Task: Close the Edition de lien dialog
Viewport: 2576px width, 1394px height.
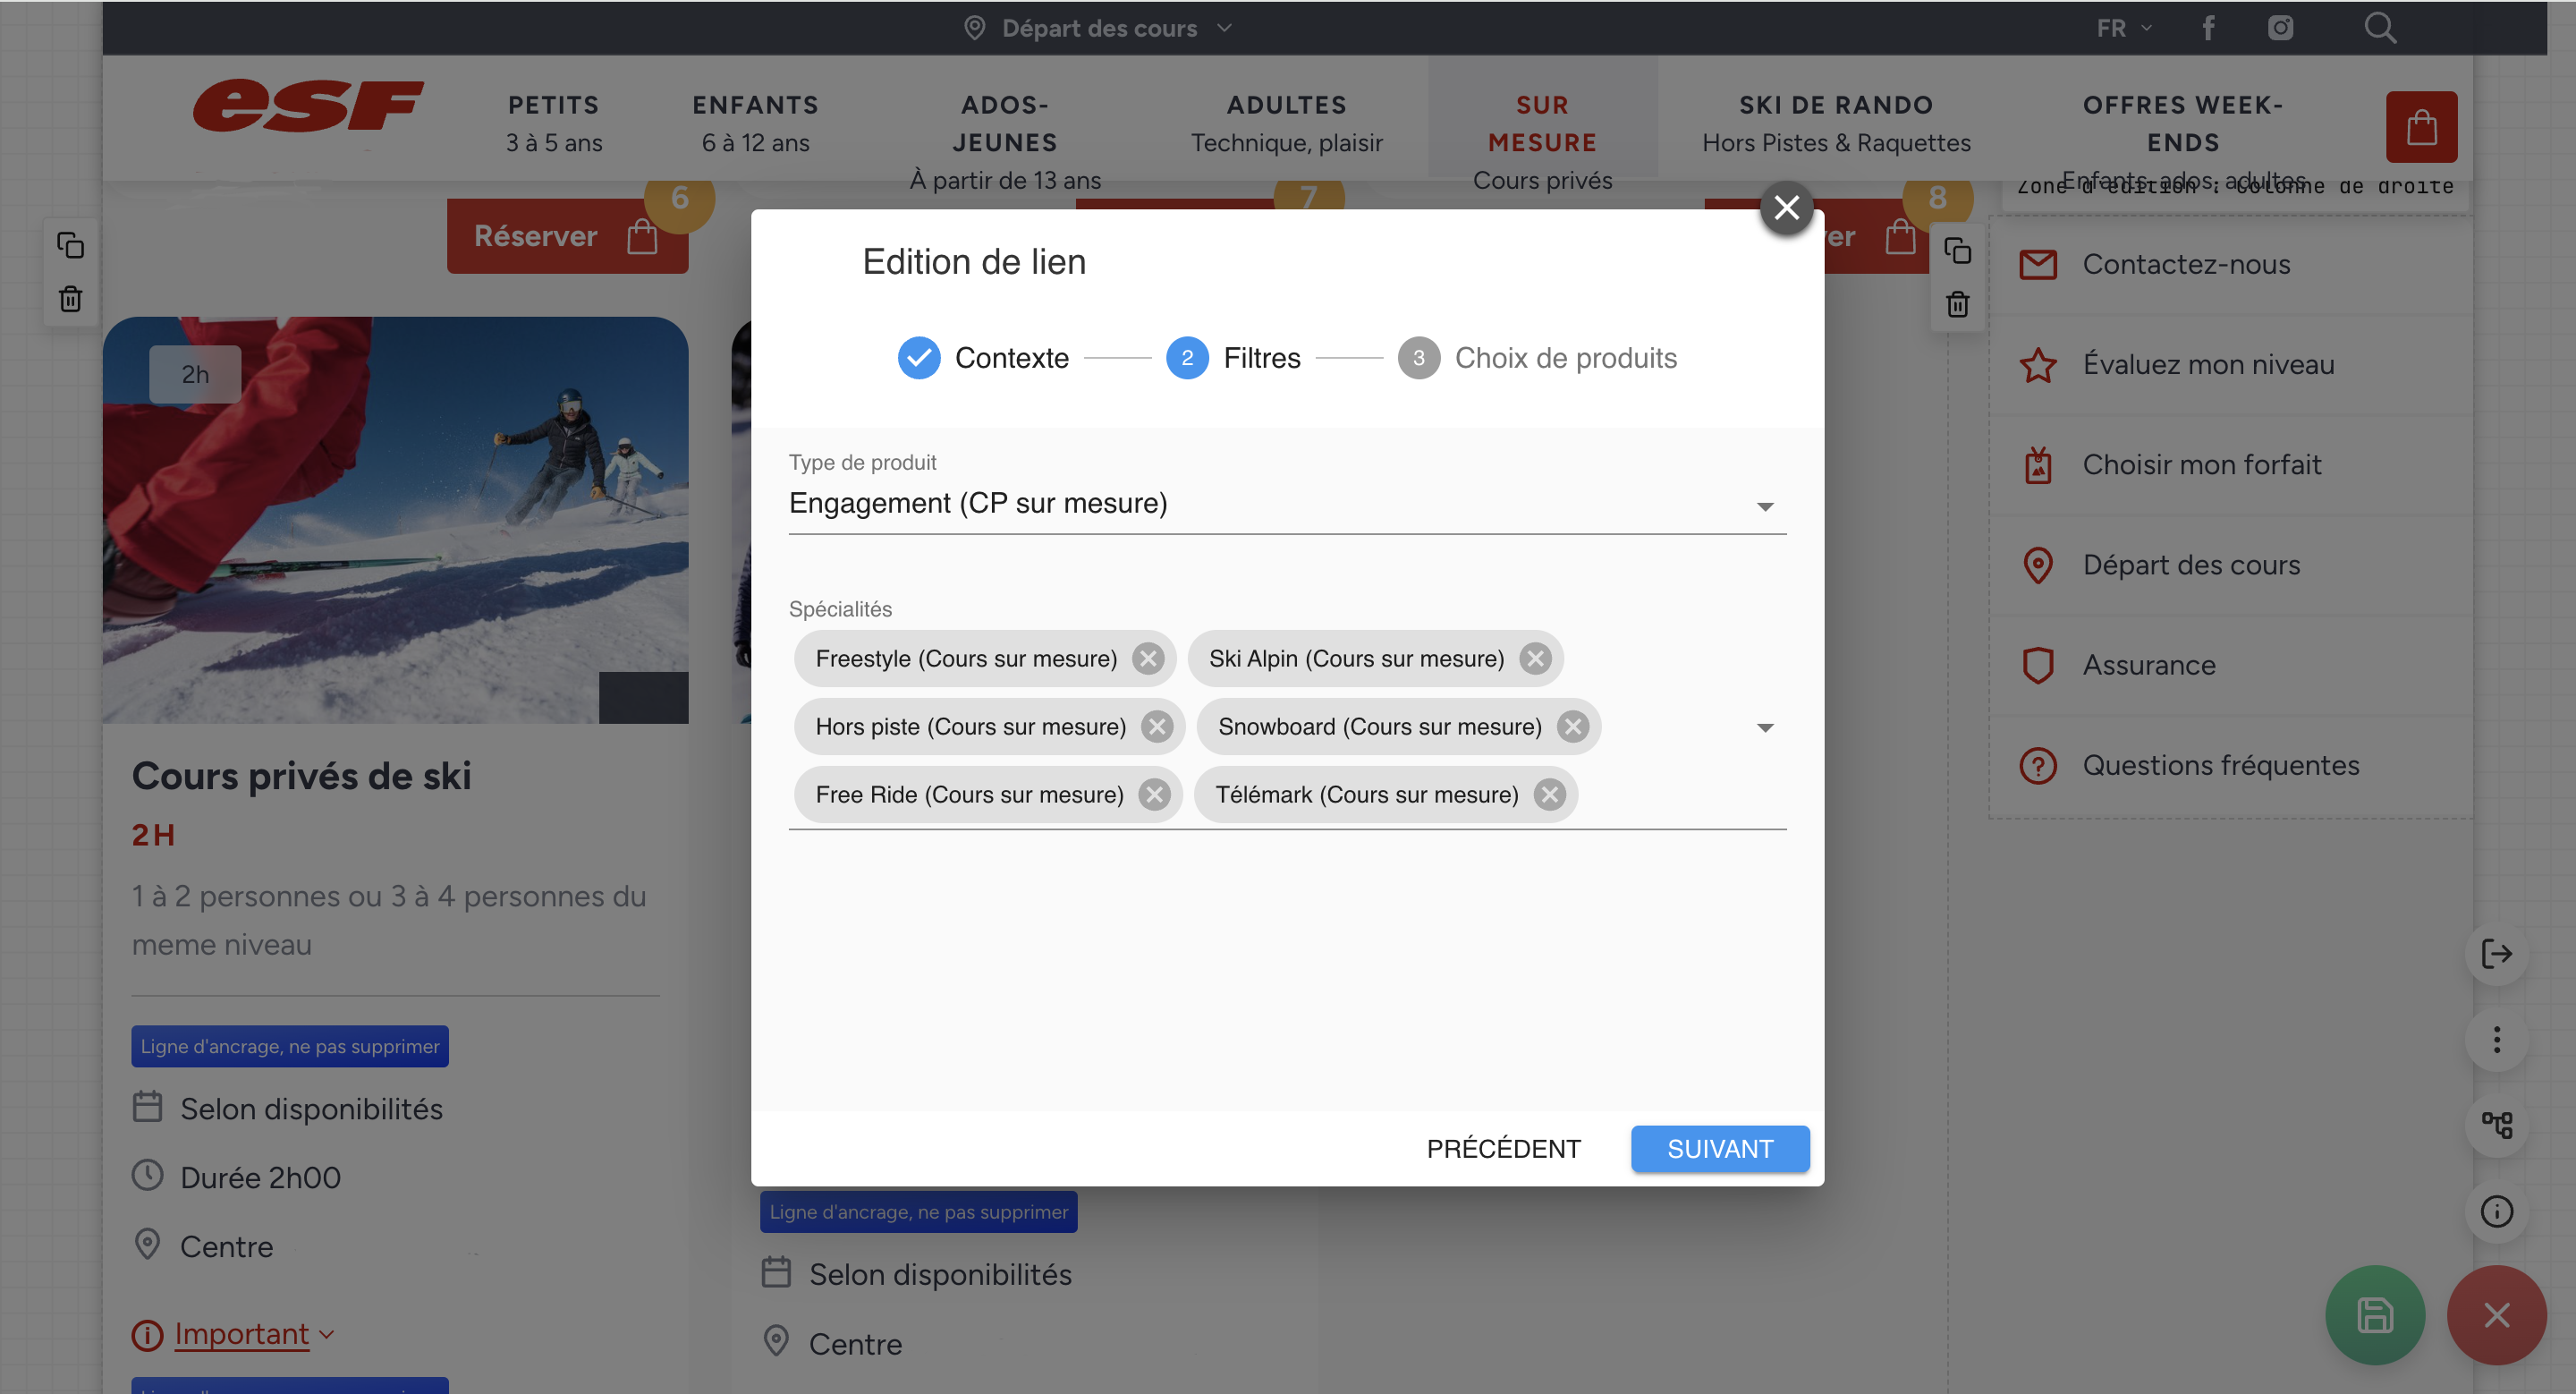Action: click(x=1786, y=208)
